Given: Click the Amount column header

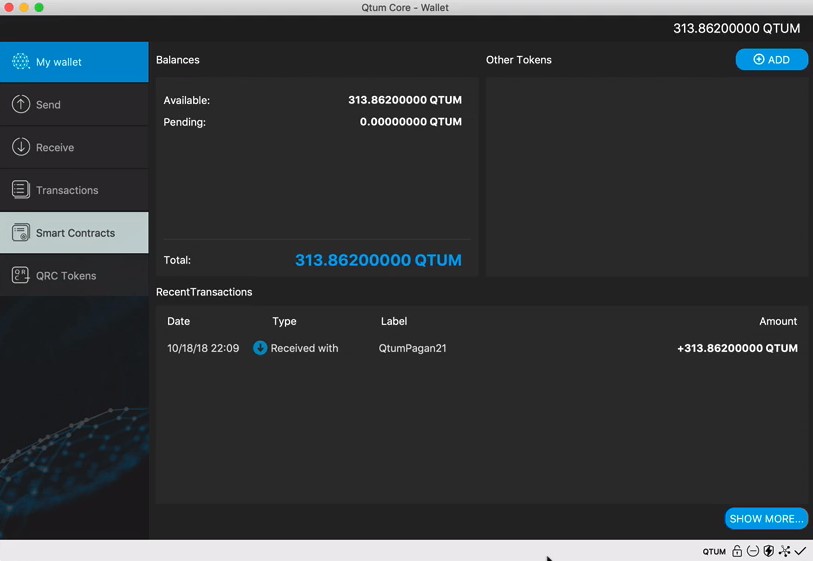Looking at the screenshot, I should [x=778, y=321].
